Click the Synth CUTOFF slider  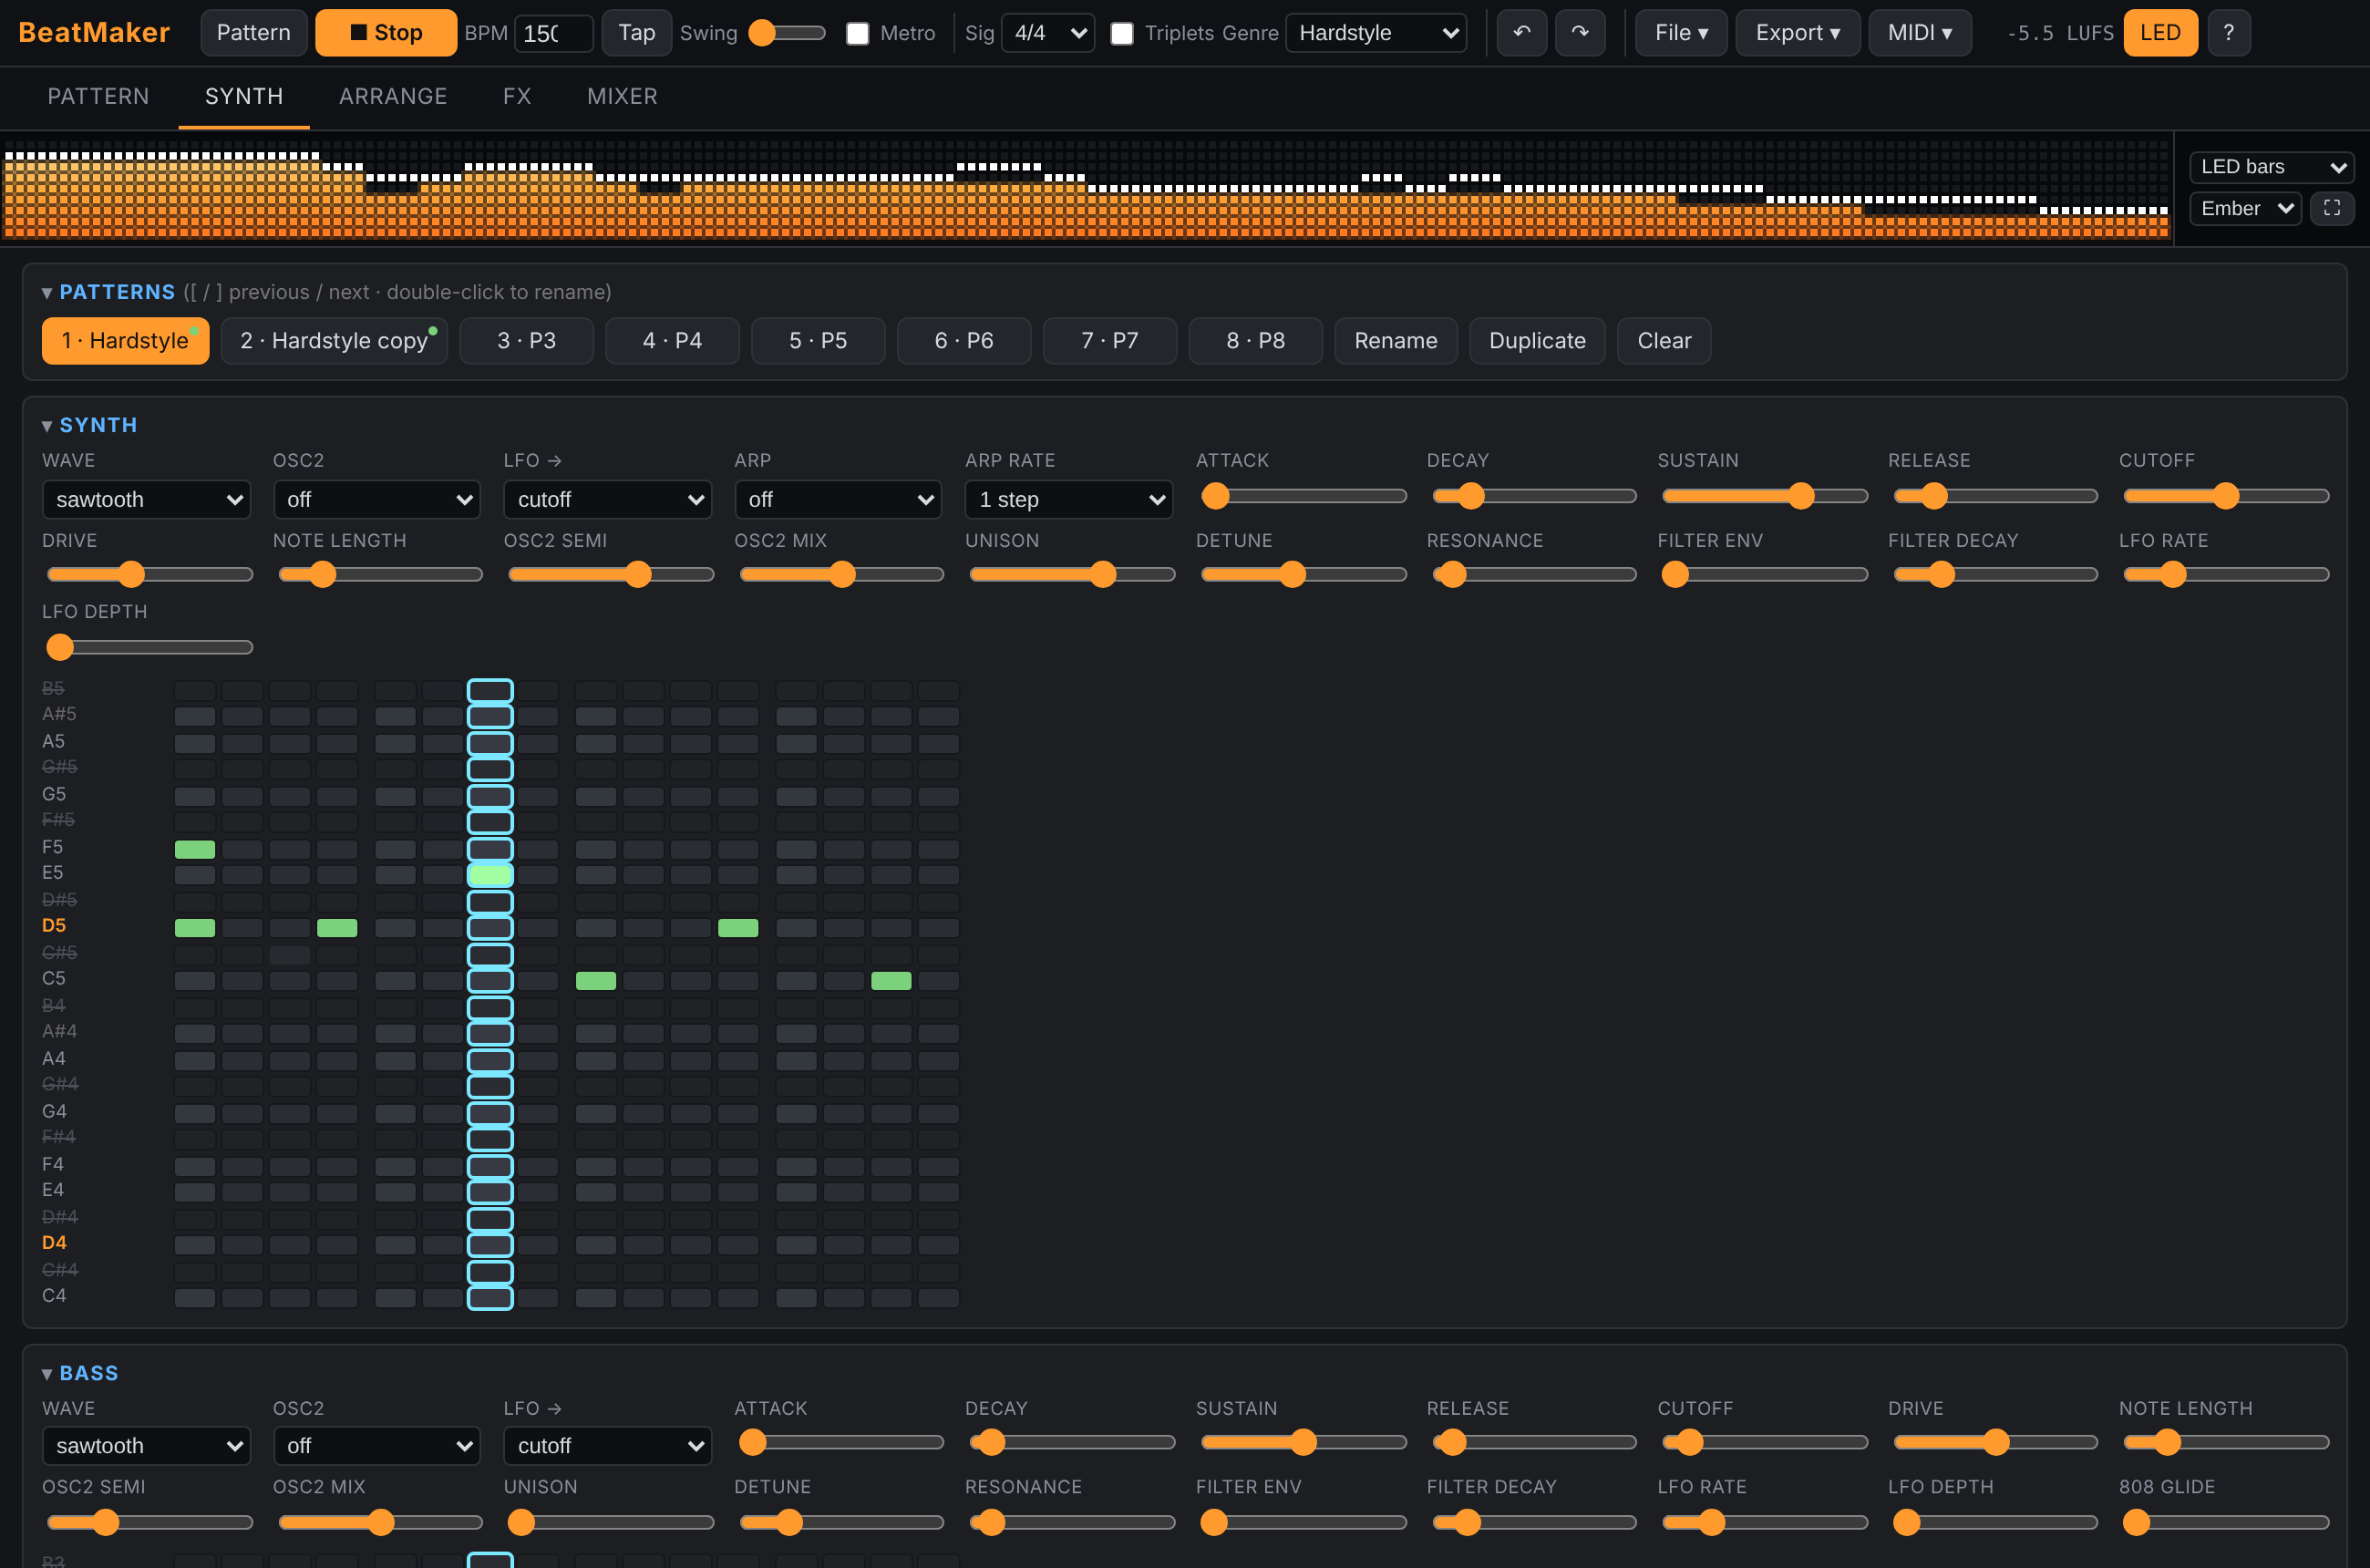pyautogui.click(x=2225, y=496)
